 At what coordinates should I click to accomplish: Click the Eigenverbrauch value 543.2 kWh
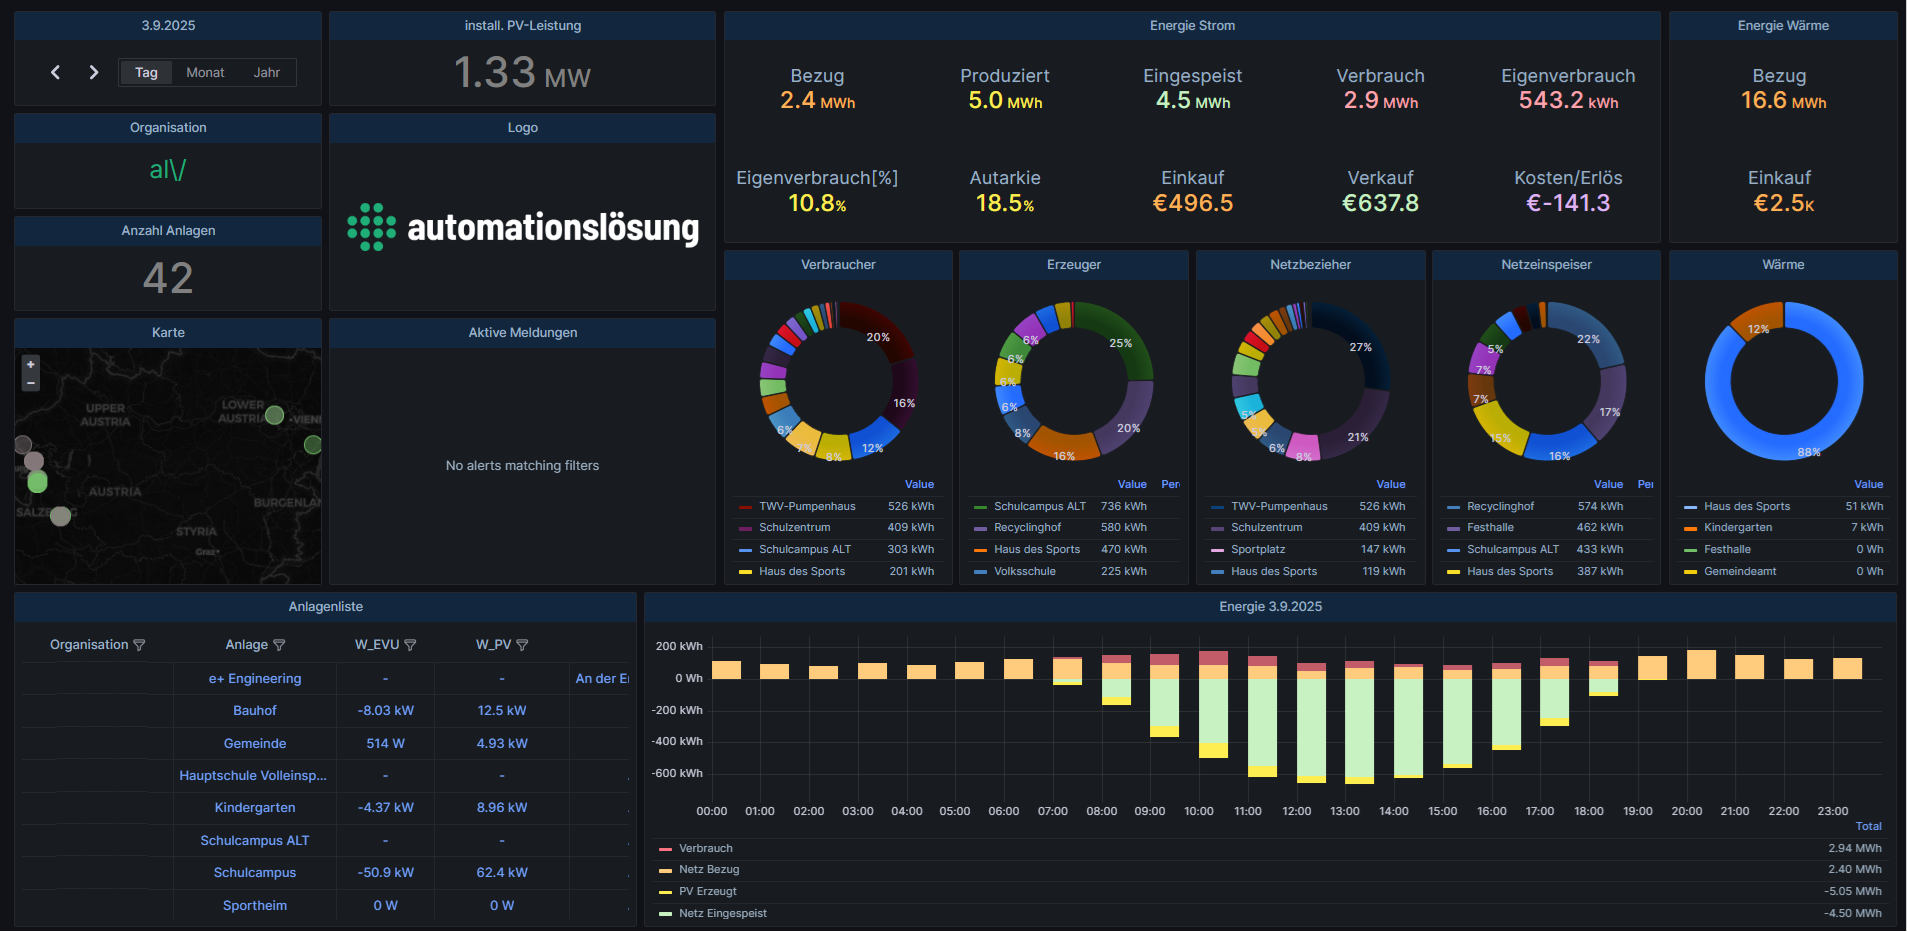pos(1568,100)
